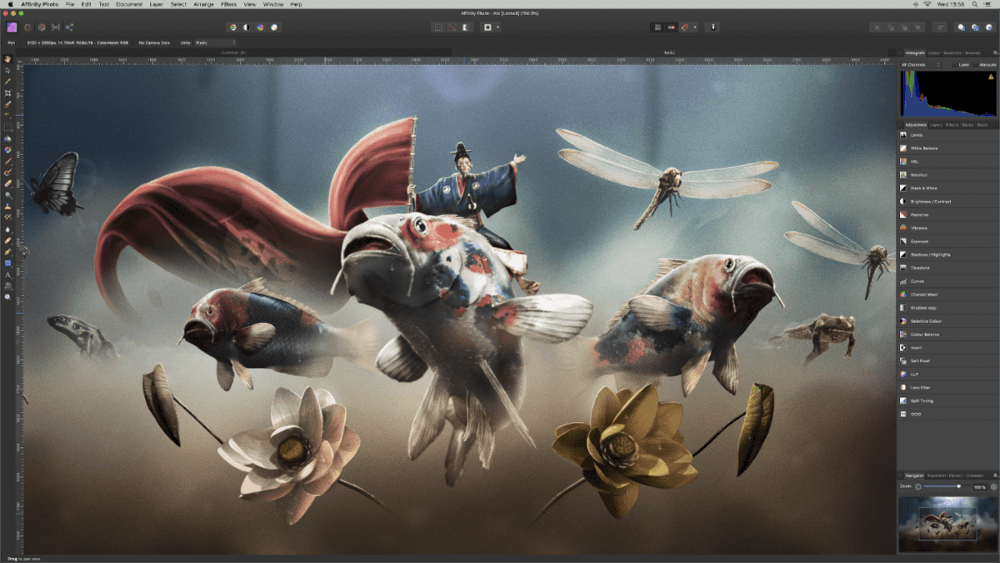Image resolution: width=1000 pixels, height=563 pixels.
Task: Open the Units dropdown
Action: [x=216, y=43]
